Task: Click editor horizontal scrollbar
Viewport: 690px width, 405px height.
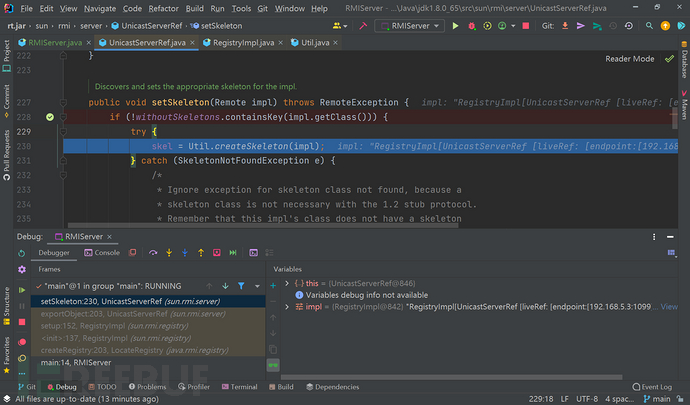Action: click(x=262, y=225)
